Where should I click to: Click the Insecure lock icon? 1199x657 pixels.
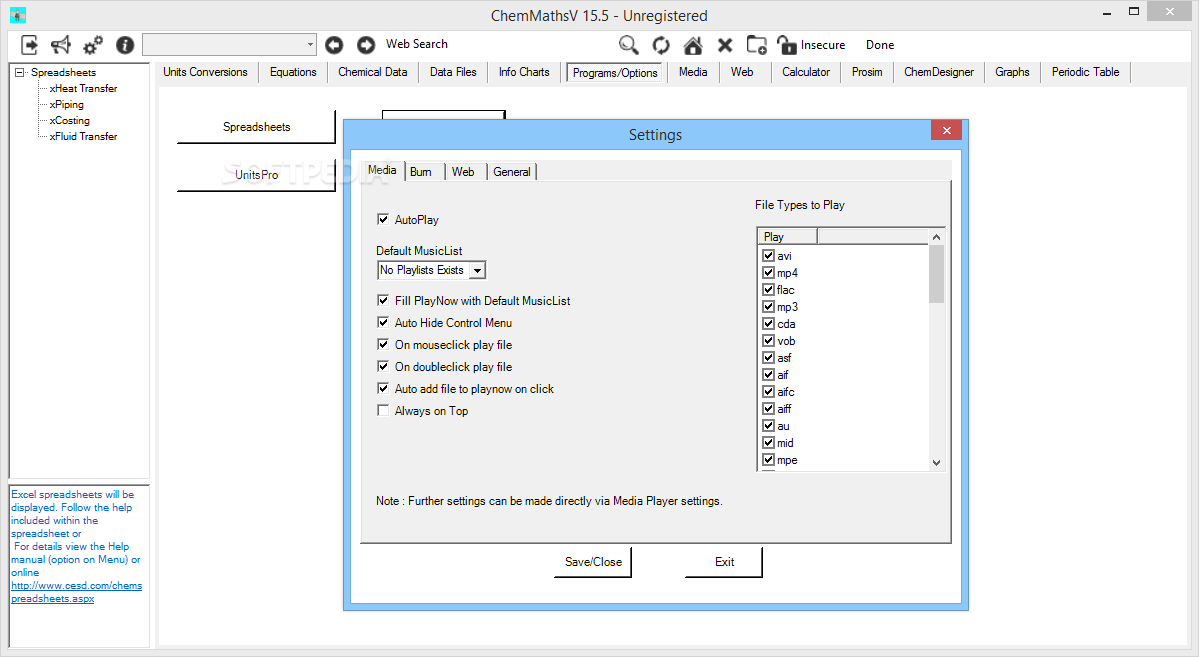pyautogui.click(x=787, y=45)
